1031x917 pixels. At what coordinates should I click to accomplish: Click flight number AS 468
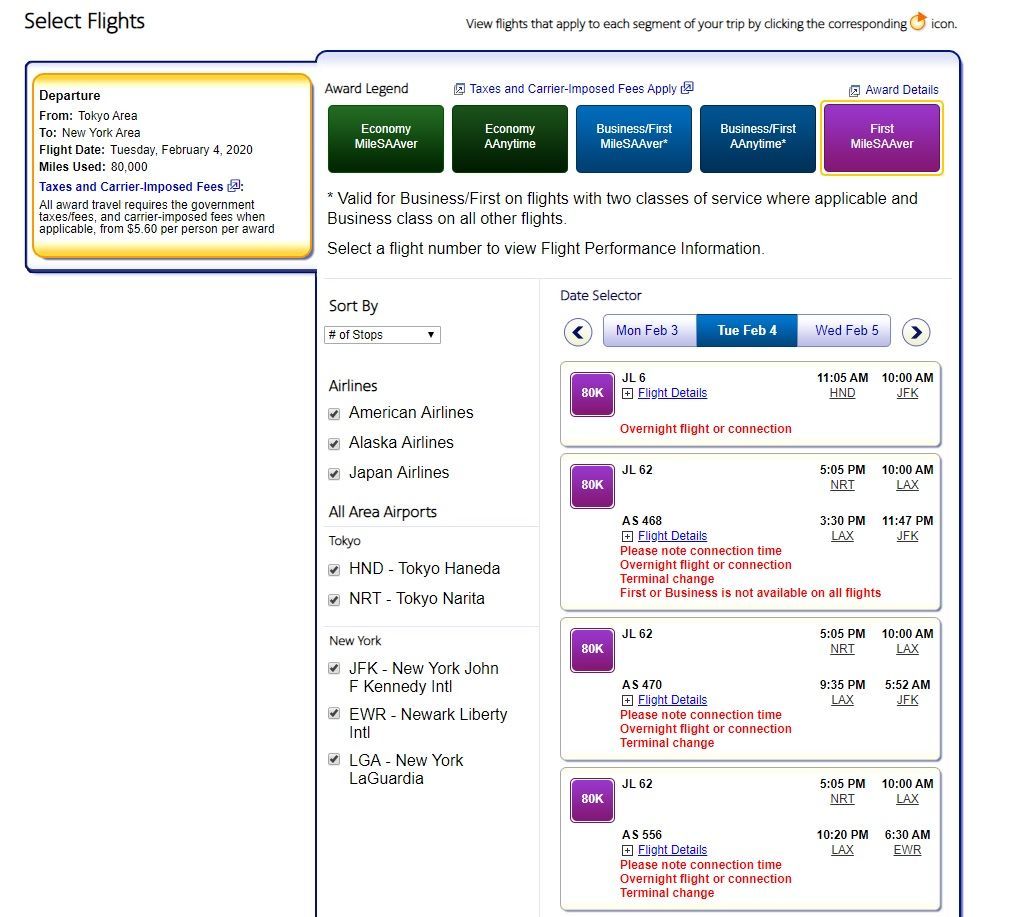click(x=642, y=521)
